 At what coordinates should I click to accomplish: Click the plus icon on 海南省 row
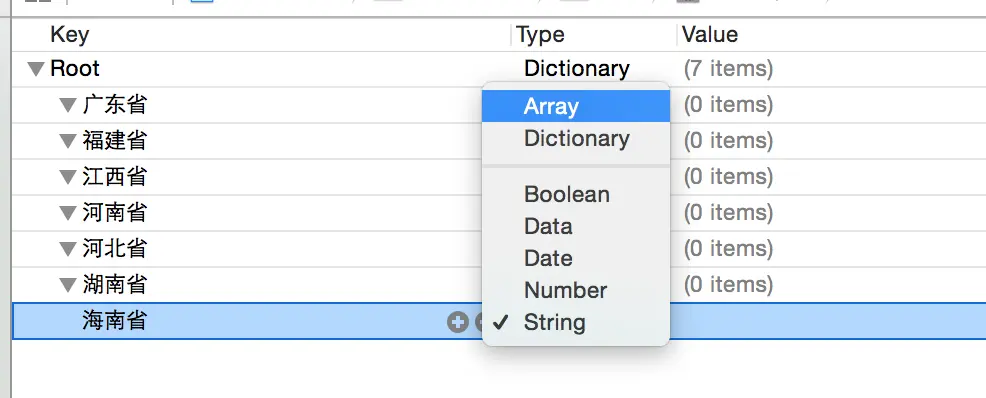pyautogui.click(x=457, y=323)
